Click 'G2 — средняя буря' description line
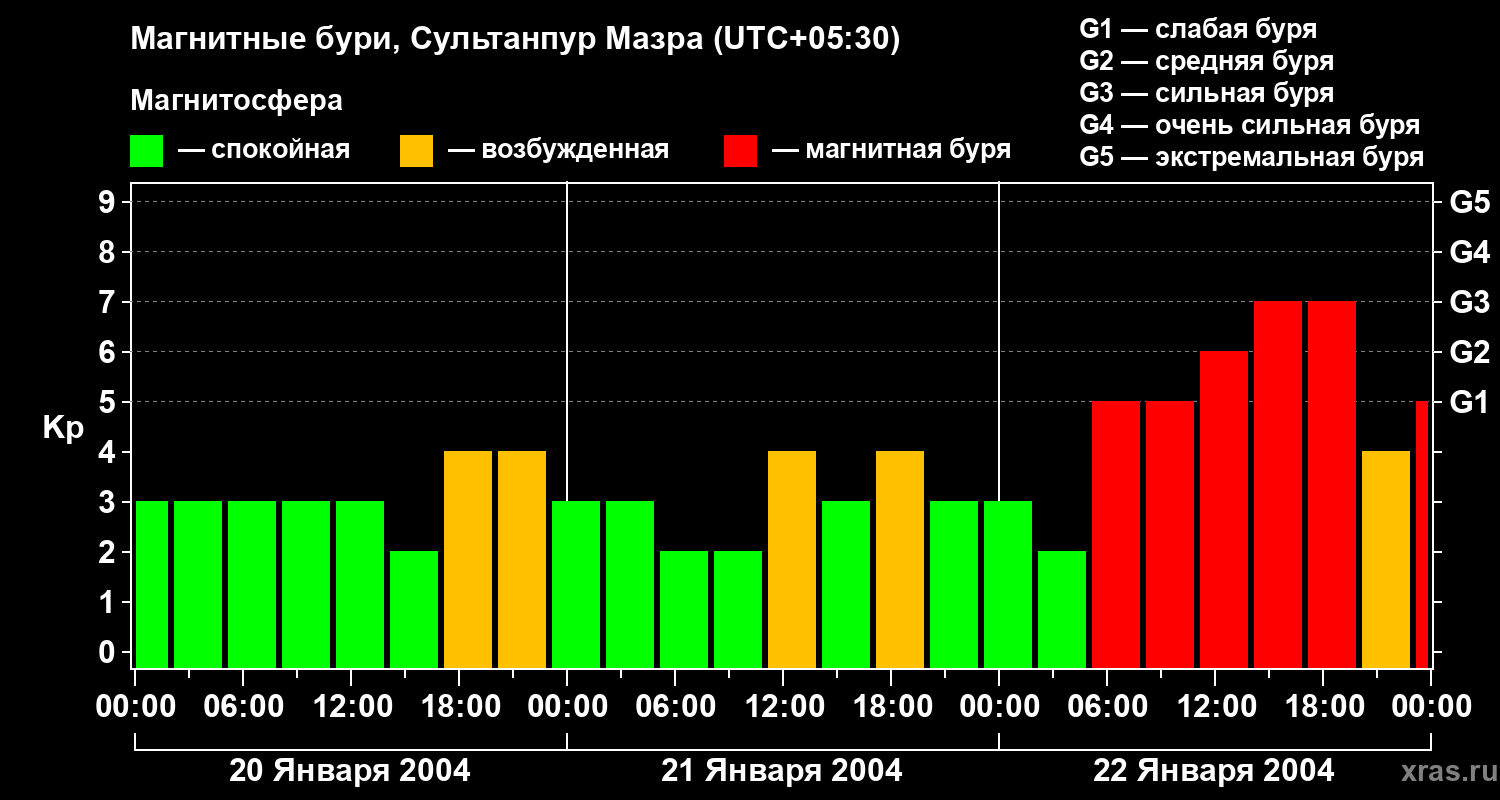 click(1206, 61)
